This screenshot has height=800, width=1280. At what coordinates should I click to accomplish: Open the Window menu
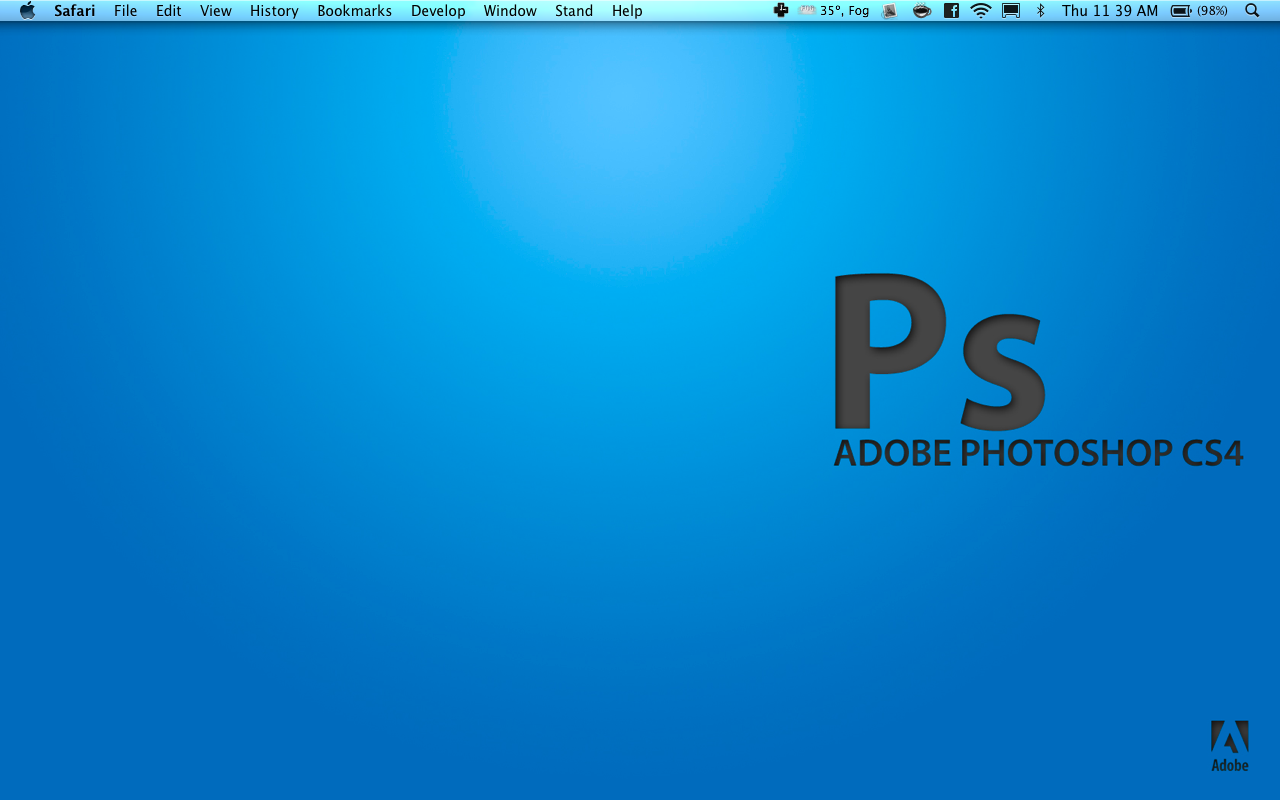pos(510,11)
